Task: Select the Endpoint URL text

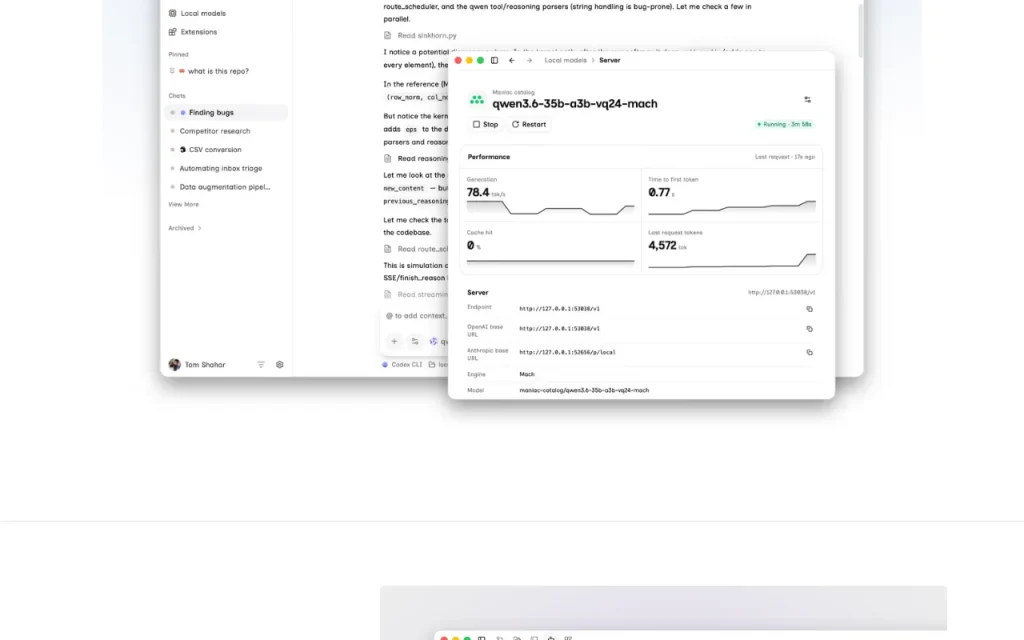Action: [559, 309]
